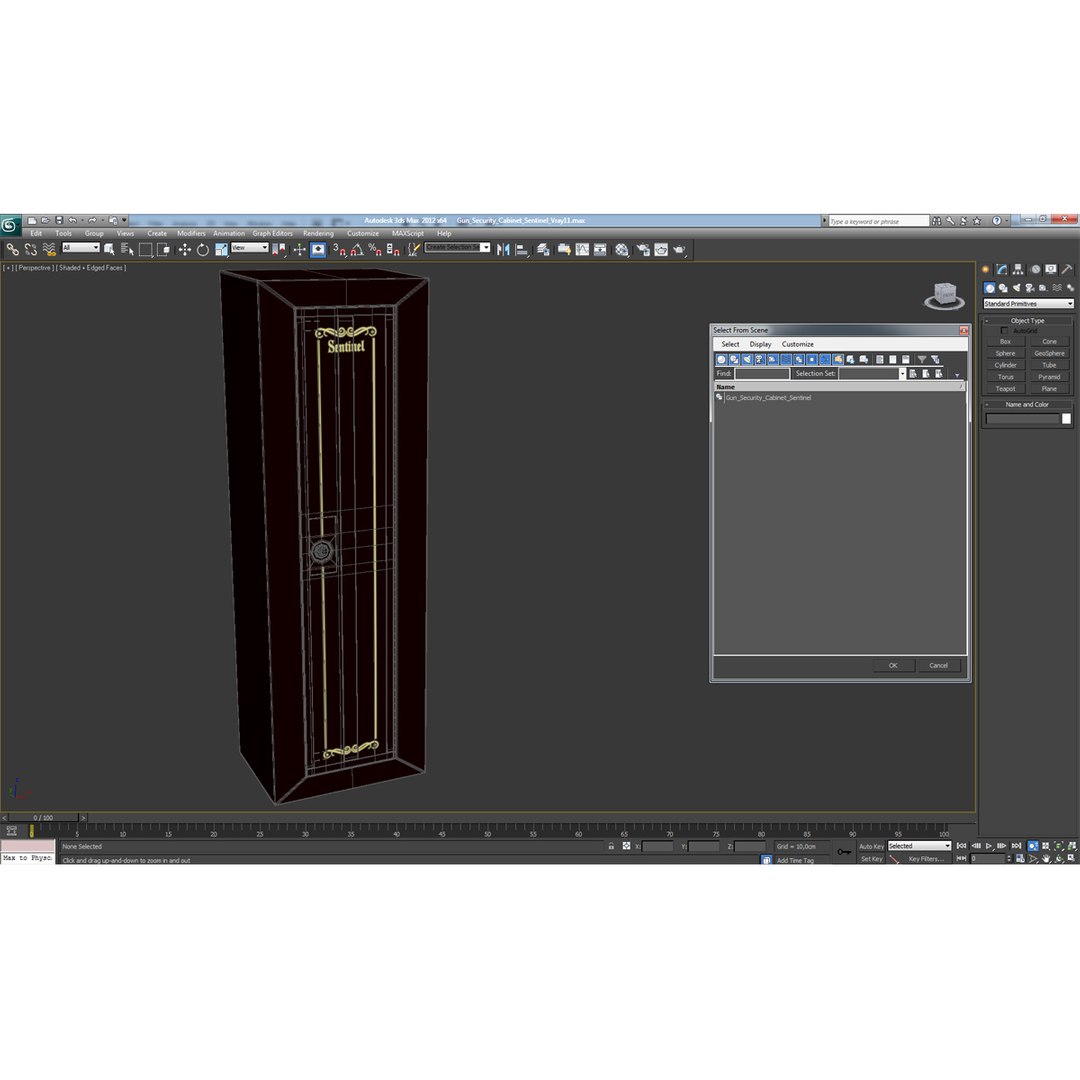Select the Select and Move tool
The width and height of the screenshot is (1080, 1080).
(185, 250)
